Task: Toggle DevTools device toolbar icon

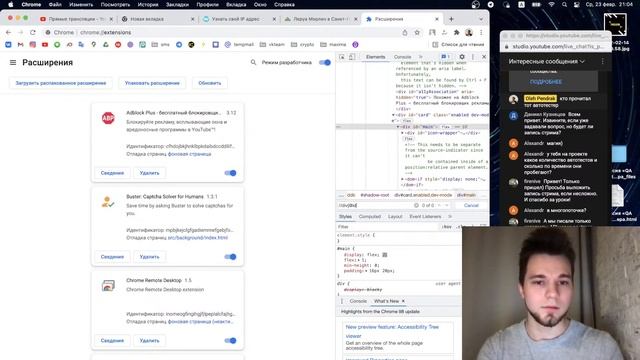Action: point(352,57)
